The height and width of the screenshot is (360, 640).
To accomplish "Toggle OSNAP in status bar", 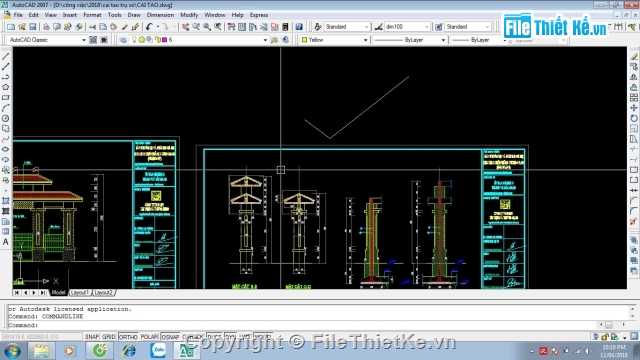I will (x=170, y=337).
